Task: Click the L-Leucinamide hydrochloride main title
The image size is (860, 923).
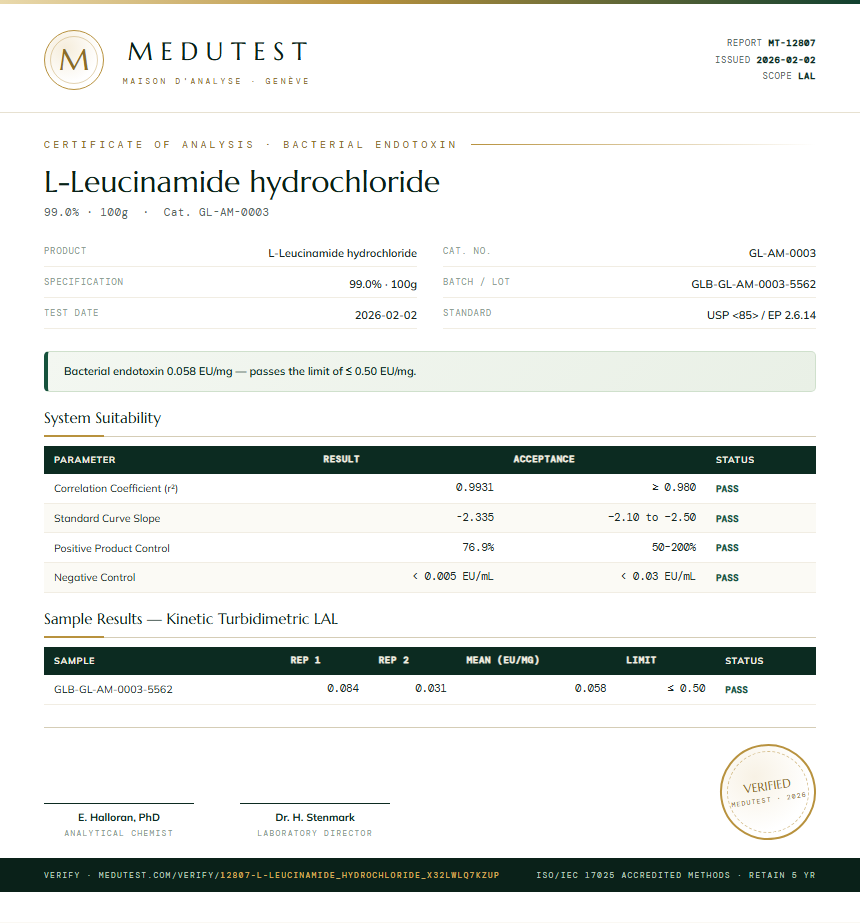Action: coord(242,182)
